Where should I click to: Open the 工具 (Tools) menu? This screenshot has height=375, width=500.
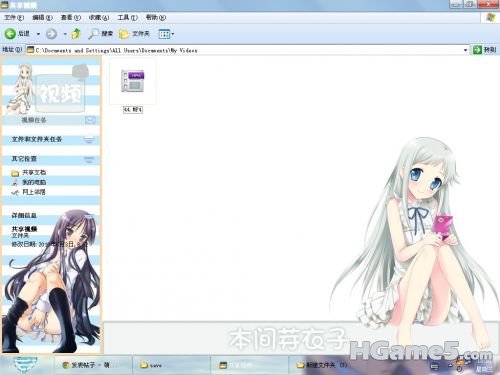(127, 17)
